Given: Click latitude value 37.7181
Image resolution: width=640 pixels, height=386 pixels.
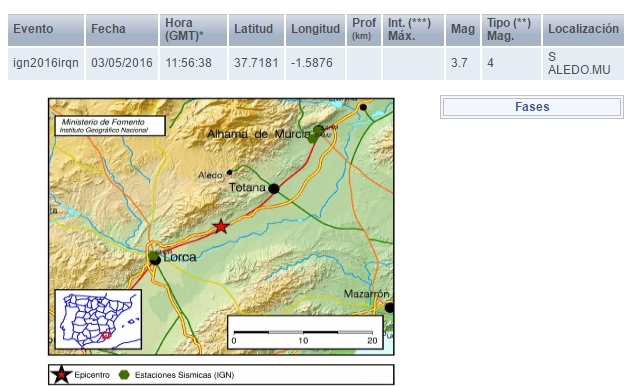Looking at the screenshot, I should click(x=256, y=63).
